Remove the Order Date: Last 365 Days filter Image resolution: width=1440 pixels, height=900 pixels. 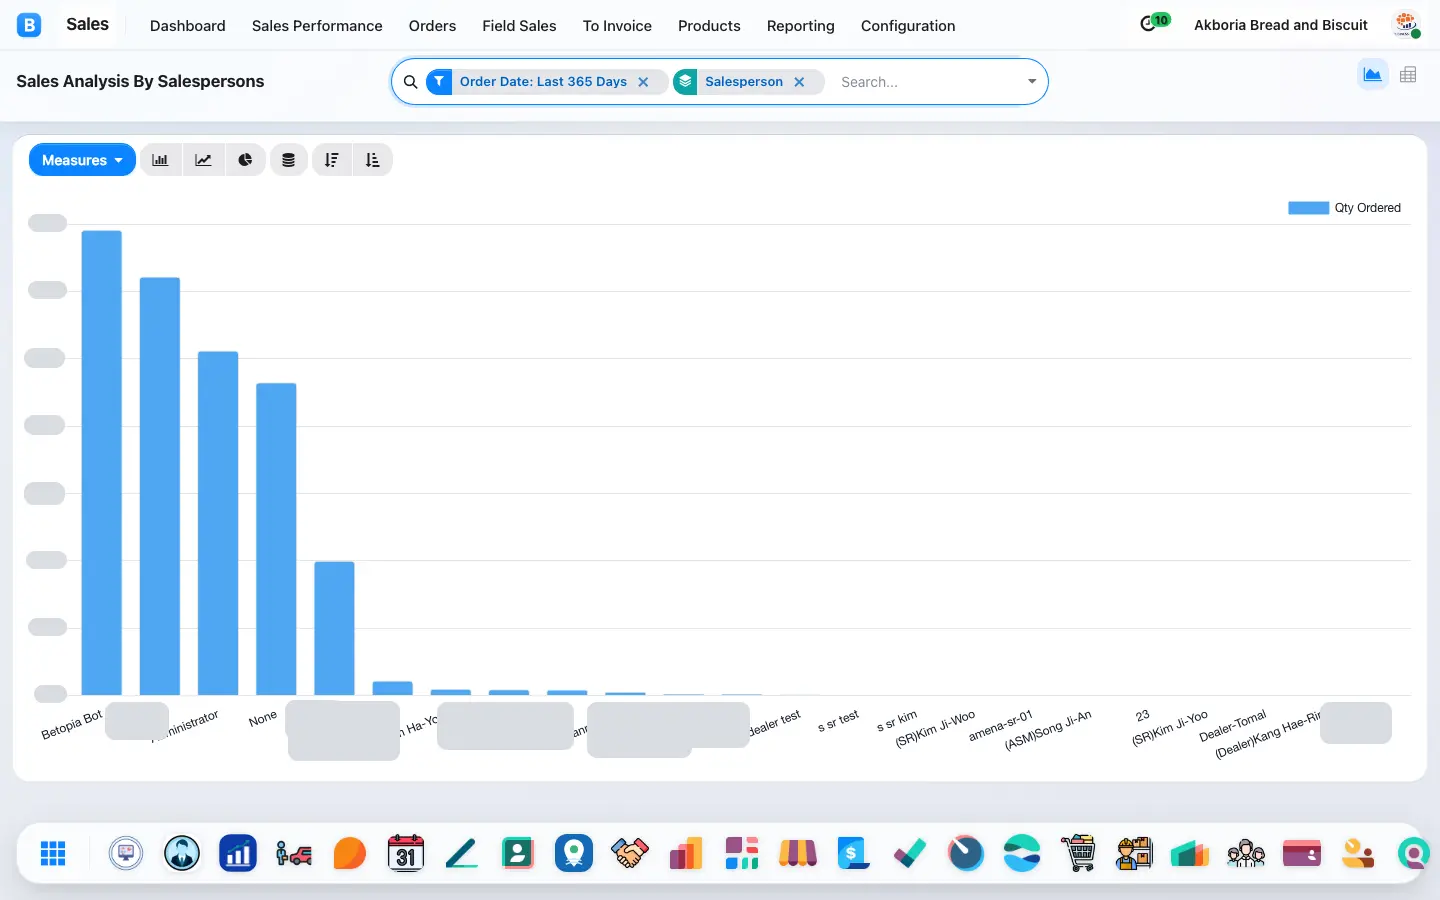(x=643, y=82)
